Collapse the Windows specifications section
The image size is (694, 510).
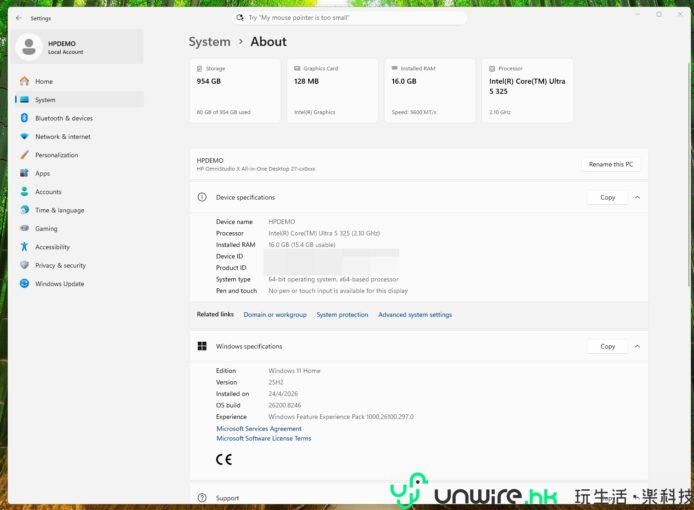point(637,346)
